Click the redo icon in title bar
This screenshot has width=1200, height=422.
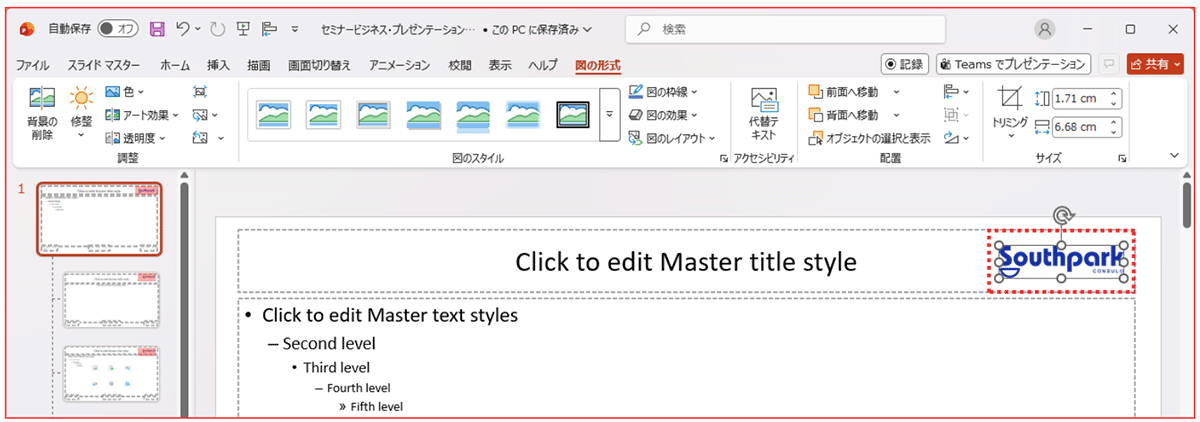tap(219, 29)
